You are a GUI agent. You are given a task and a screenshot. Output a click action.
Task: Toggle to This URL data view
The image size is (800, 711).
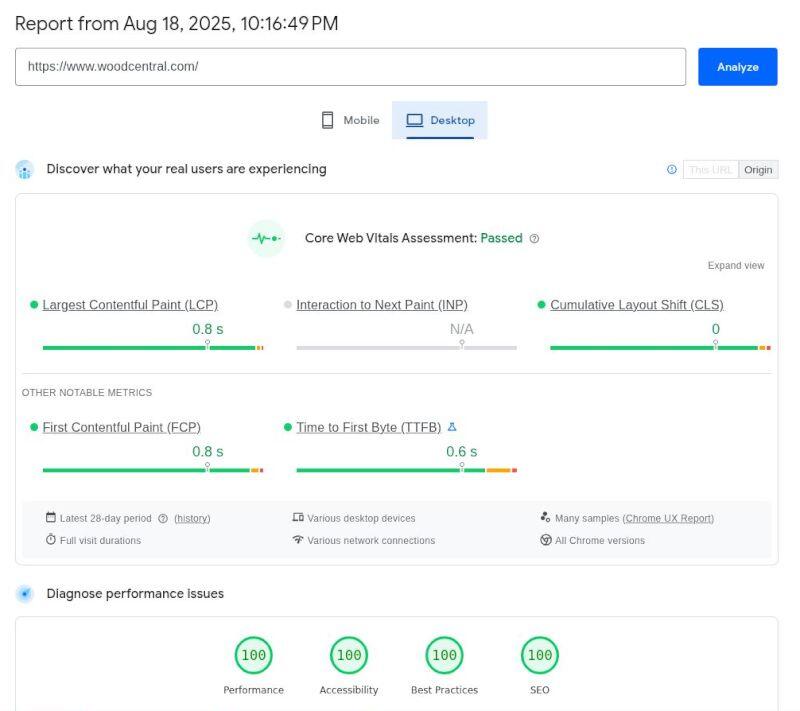(710, 170)
